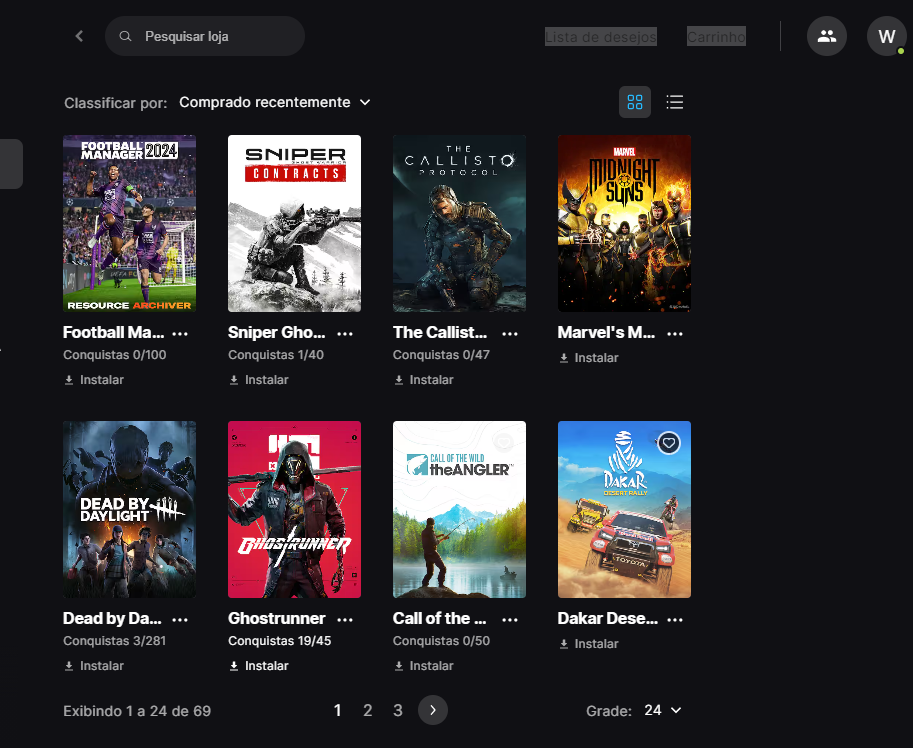Click the Pesquisar loja search field
Viewport: 913px width, 748px height.
click(215, 36)
